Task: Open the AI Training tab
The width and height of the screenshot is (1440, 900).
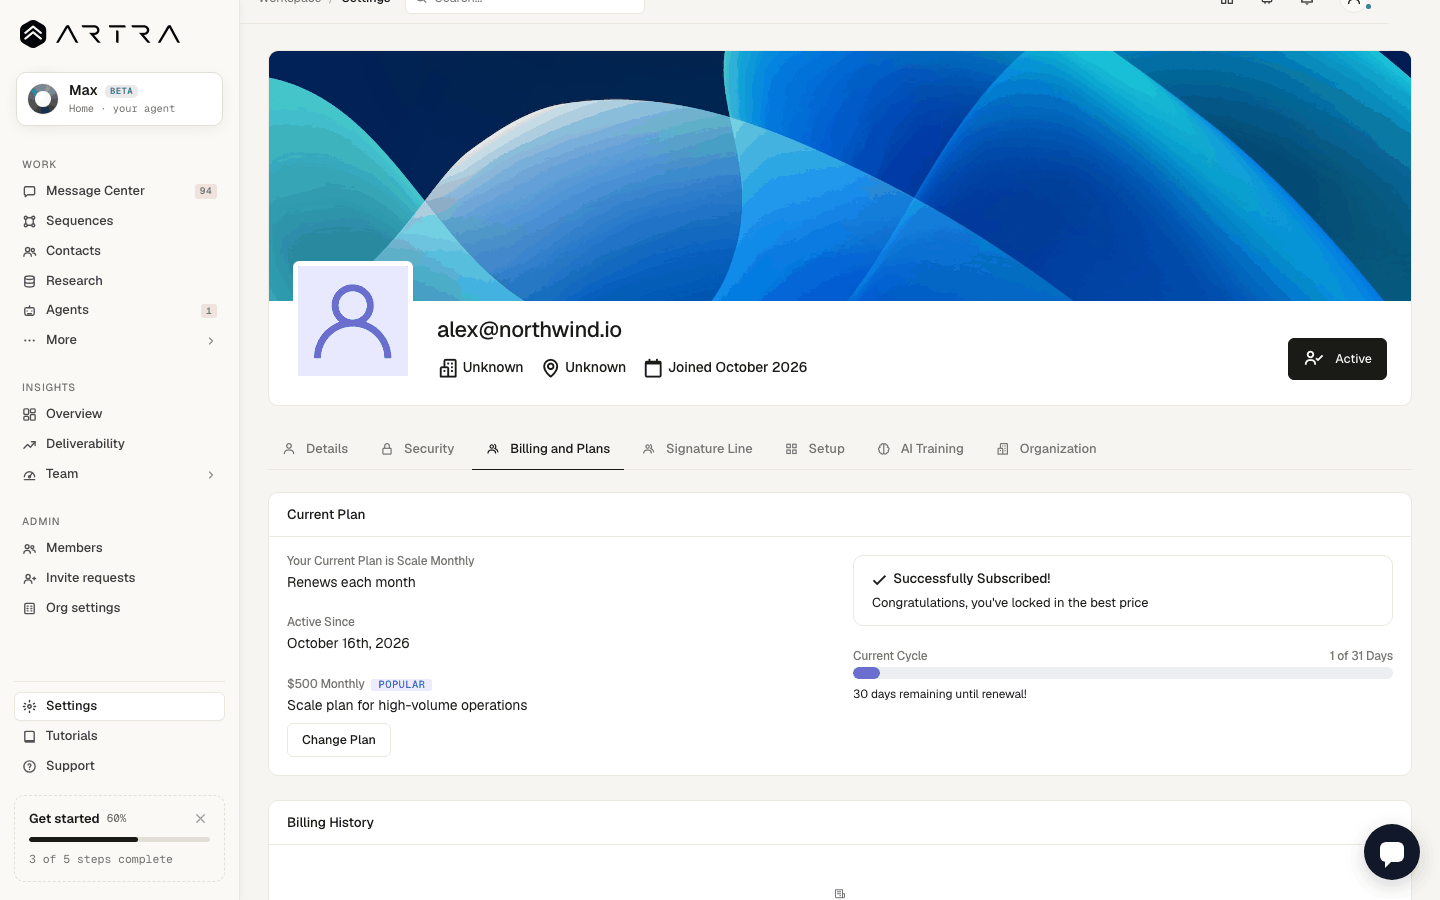Action: click(920, 449)
